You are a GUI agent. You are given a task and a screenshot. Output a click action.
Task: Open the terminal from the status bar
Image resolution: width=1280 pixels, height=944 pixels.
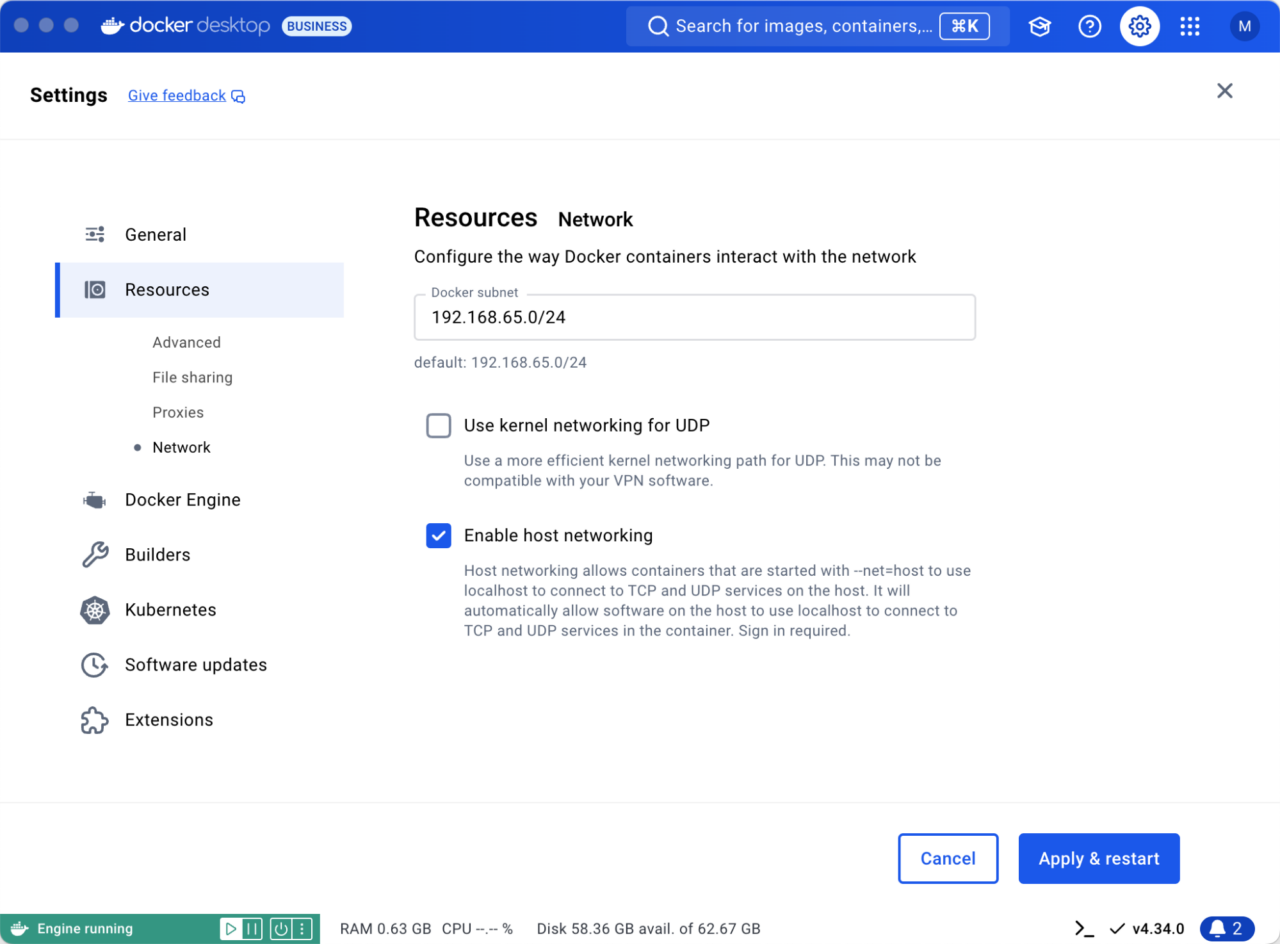click(1083, 929)
